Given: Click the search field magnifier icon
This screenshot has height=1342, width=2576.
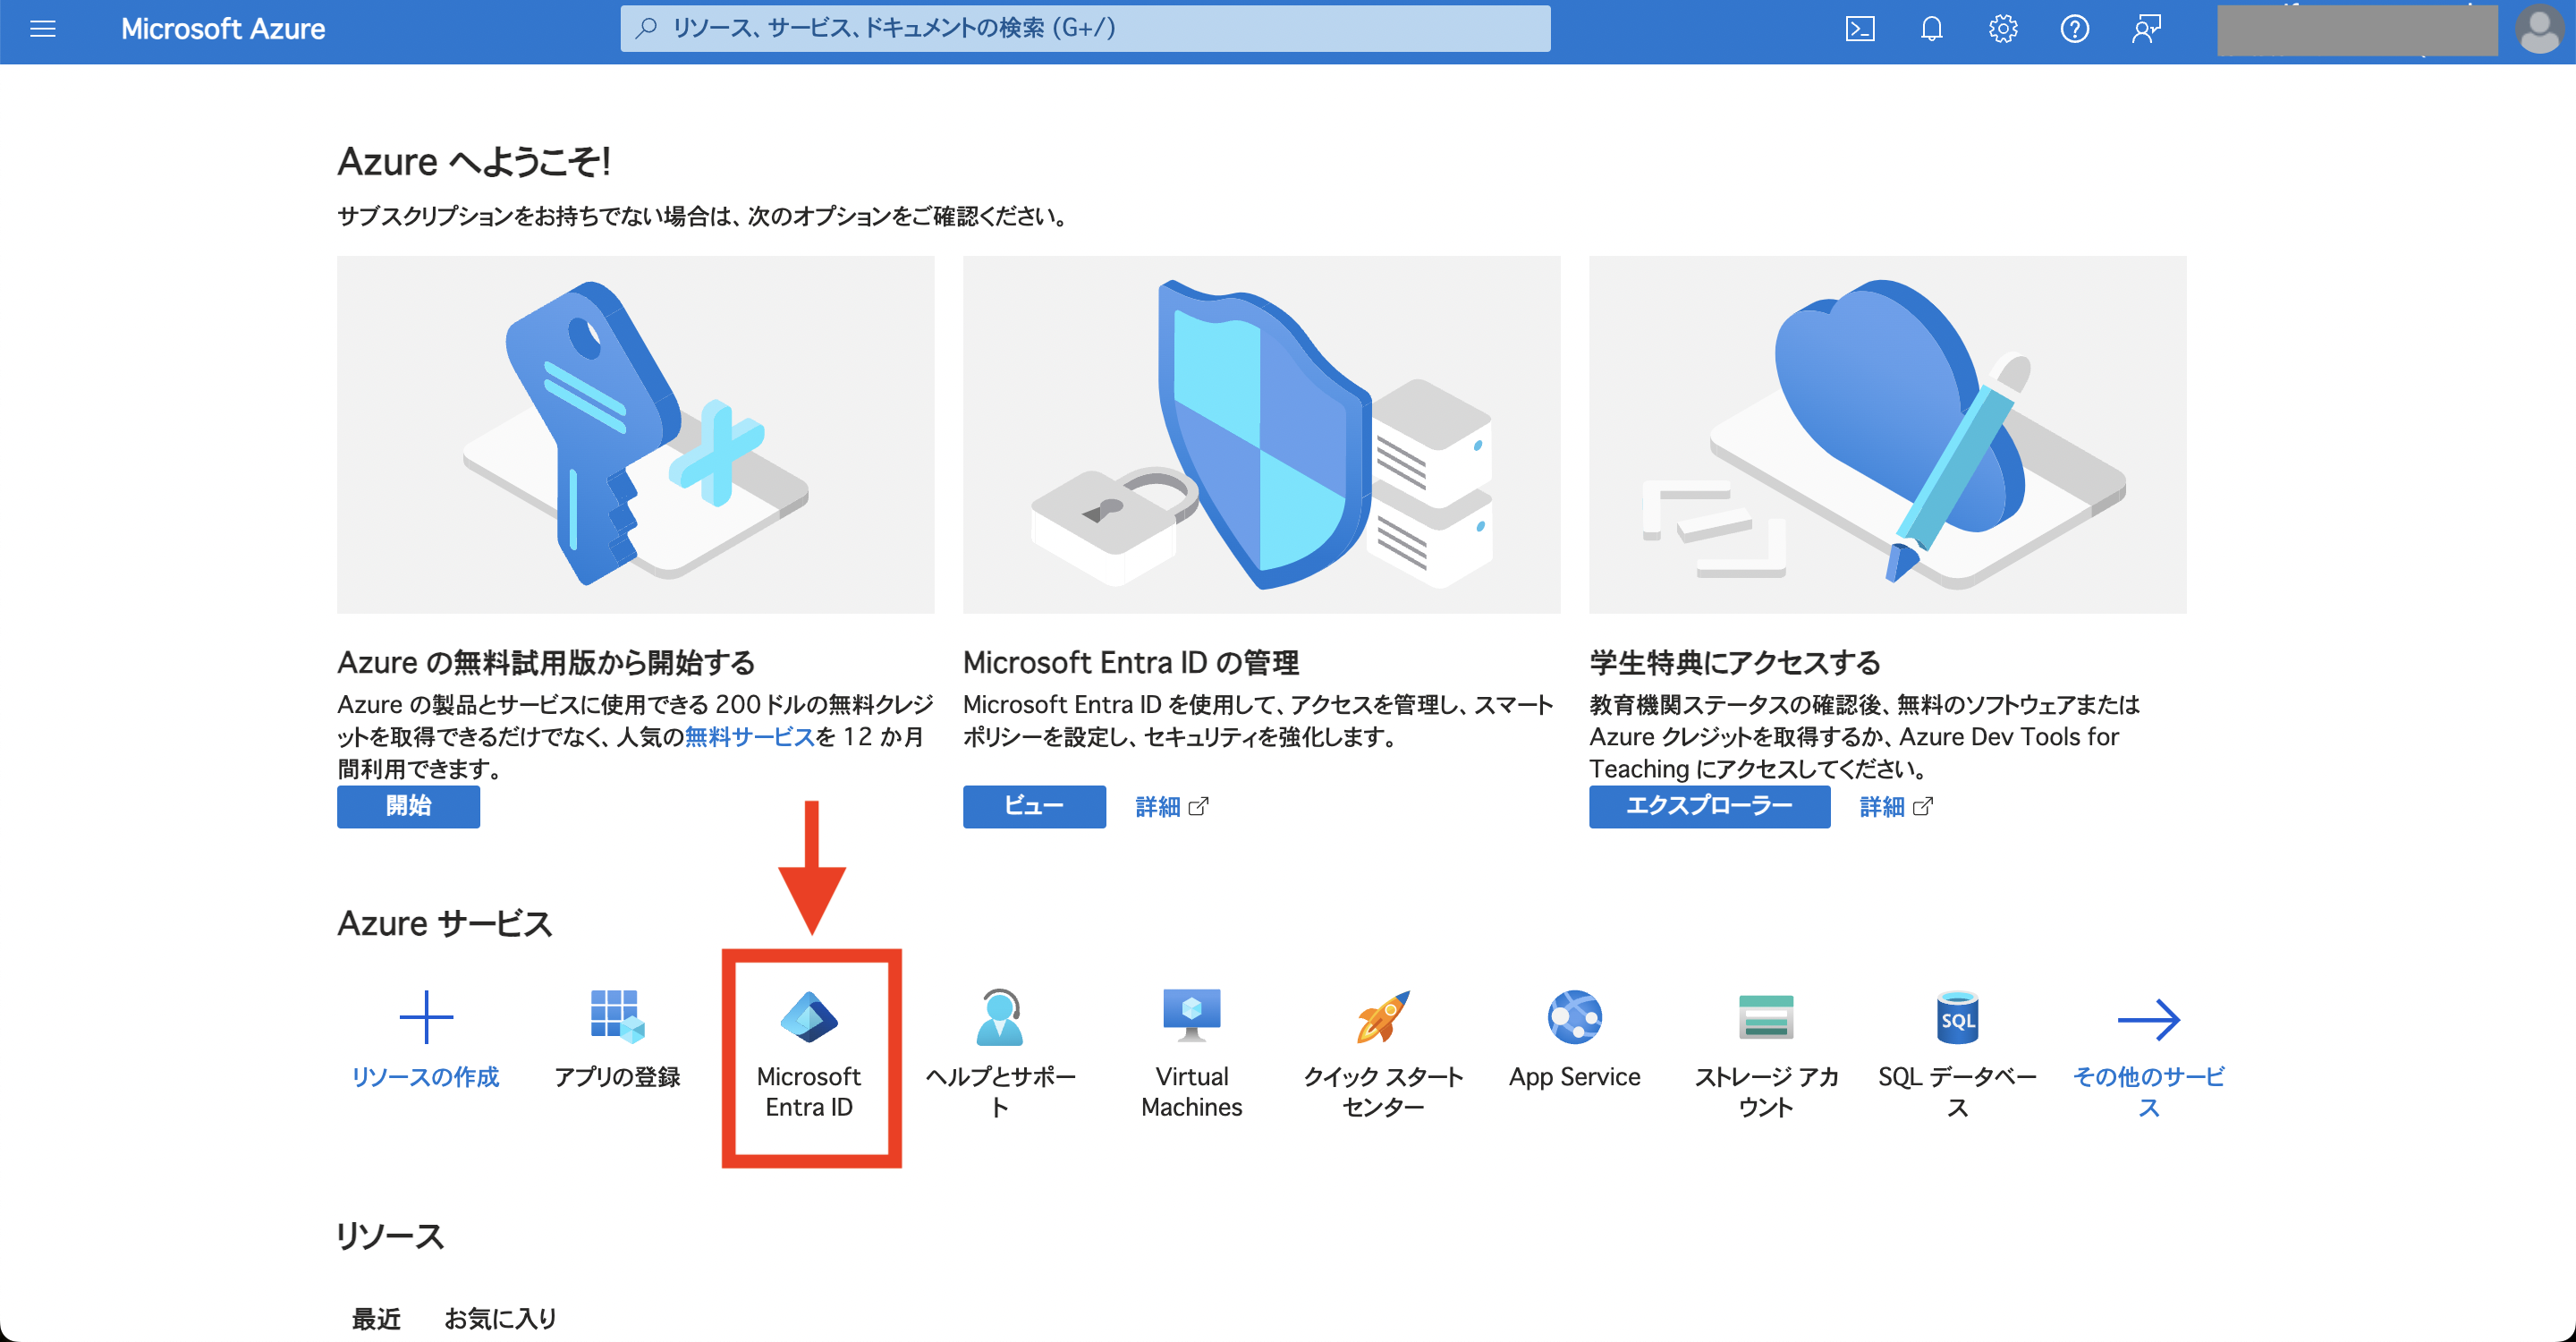Looking at the screenshot, I should [x=646, y=28].
